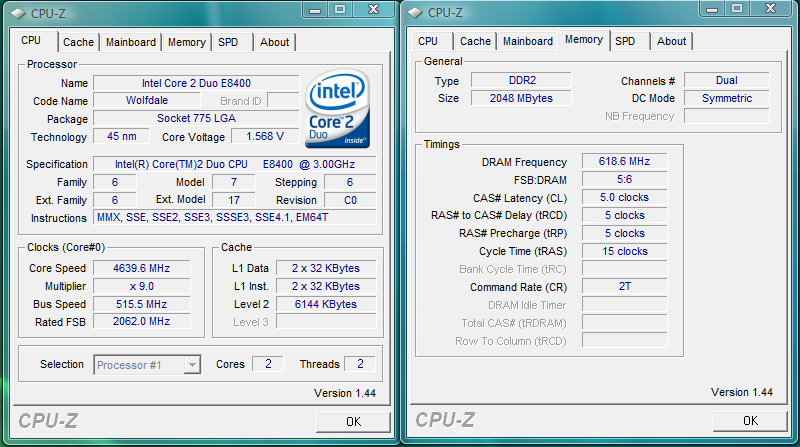Click the tRCD value '5 clocks'
Viewport: 800px width, 447px height.
[624, 215]
